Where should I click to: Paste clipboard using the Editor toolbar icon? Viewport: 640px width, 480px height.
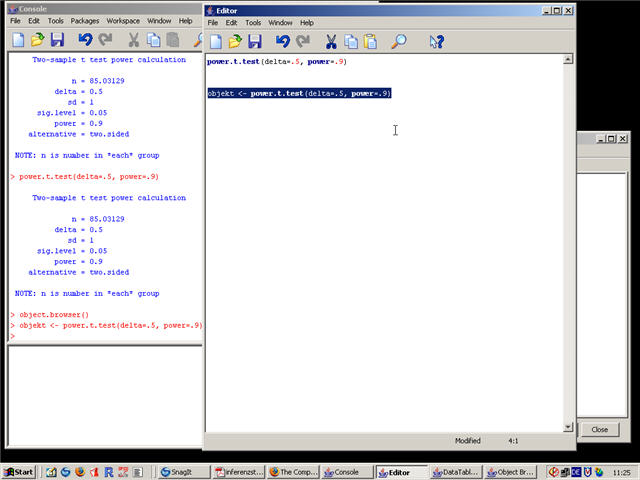point(370,41)
